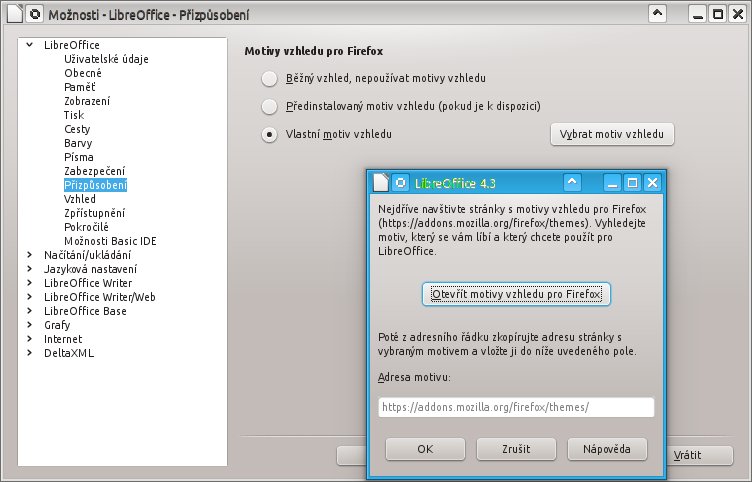Expand the LibreOffice Writer/Web tree node
The width and height of the screenshot is (752, 482).
[x=30, y=296]
